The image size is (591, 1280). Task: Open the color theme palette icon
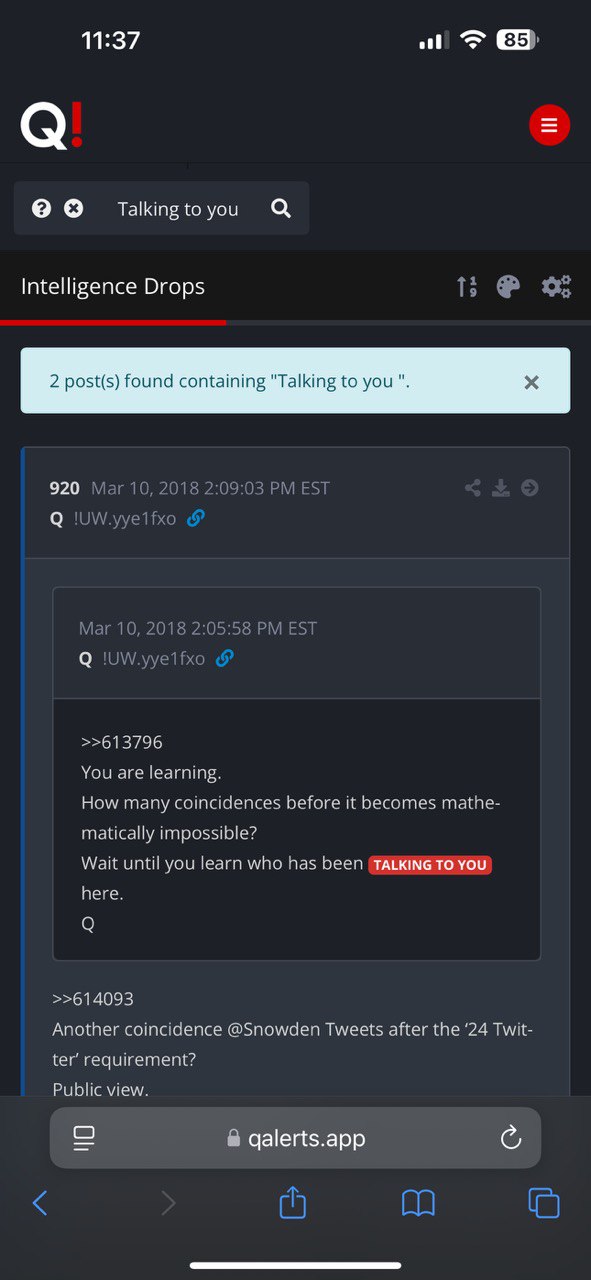[x=508, y=287]
